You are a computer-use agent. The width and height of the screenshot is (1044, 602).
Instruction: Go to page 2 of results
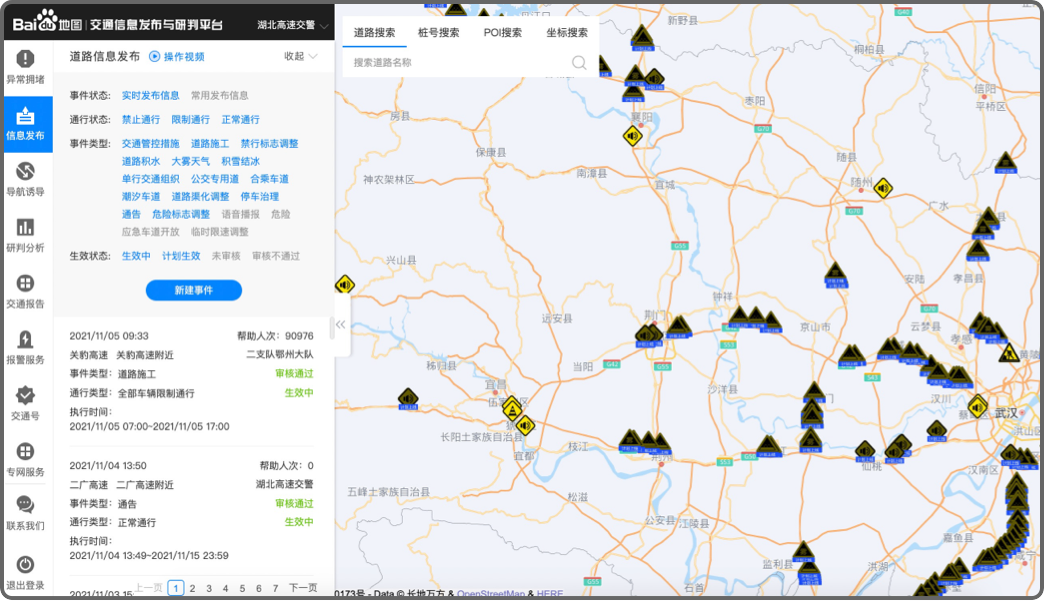(x=192, y=589)
